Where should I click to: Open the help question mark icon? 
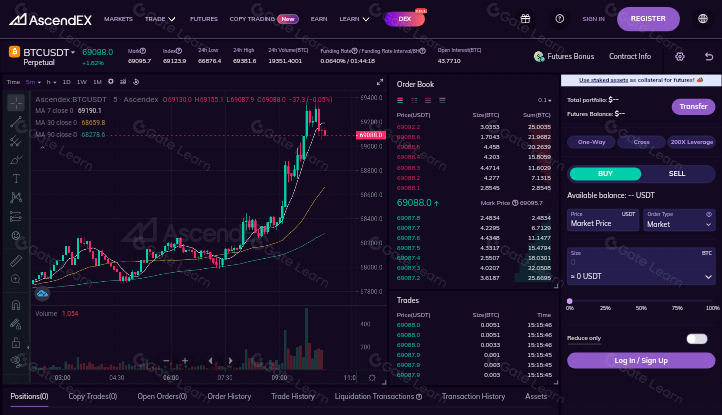(x=559, y=19)
